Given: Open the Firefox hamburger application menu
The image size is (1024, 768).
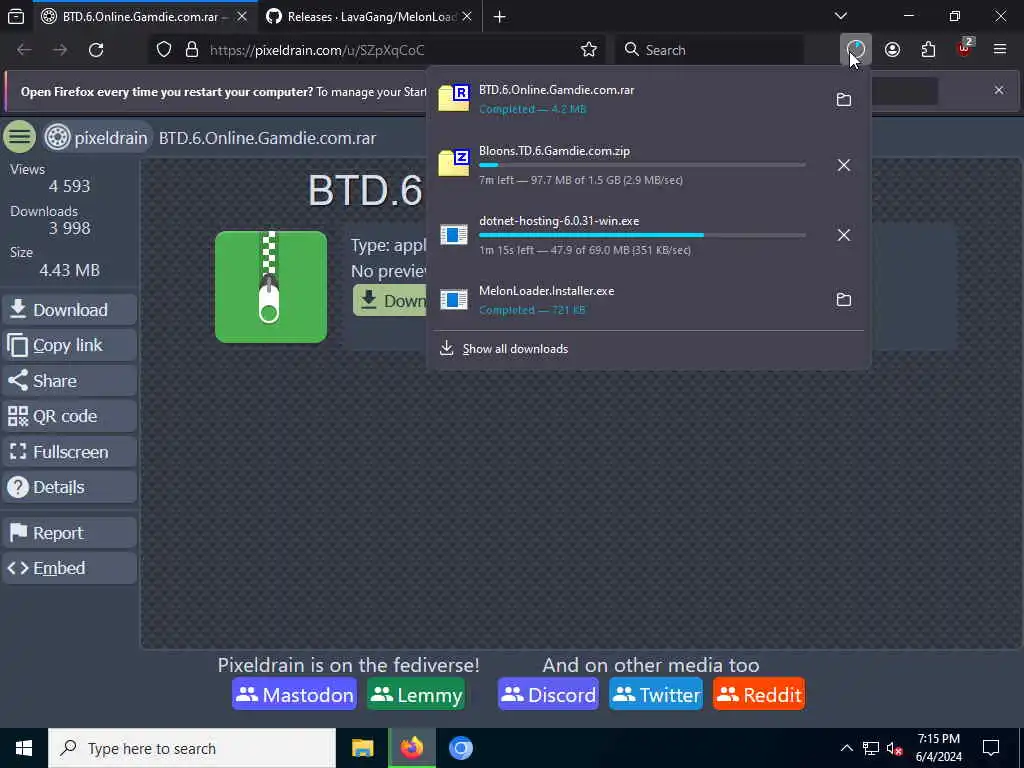Looking at the screenshot, I should [1000, 50].
